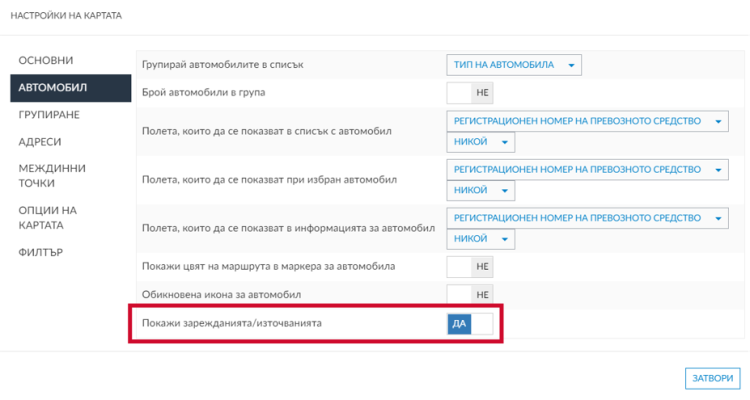
Task: Open НИКОЙ dropdown for list with vehicle fields
Action: pos(481,142)
